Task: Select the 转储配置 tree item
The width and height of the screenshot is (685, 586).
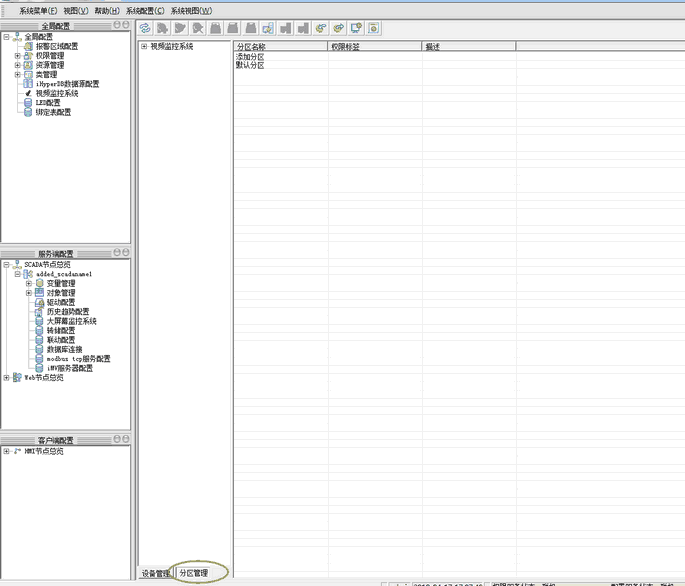Action: tap(61, 331)
